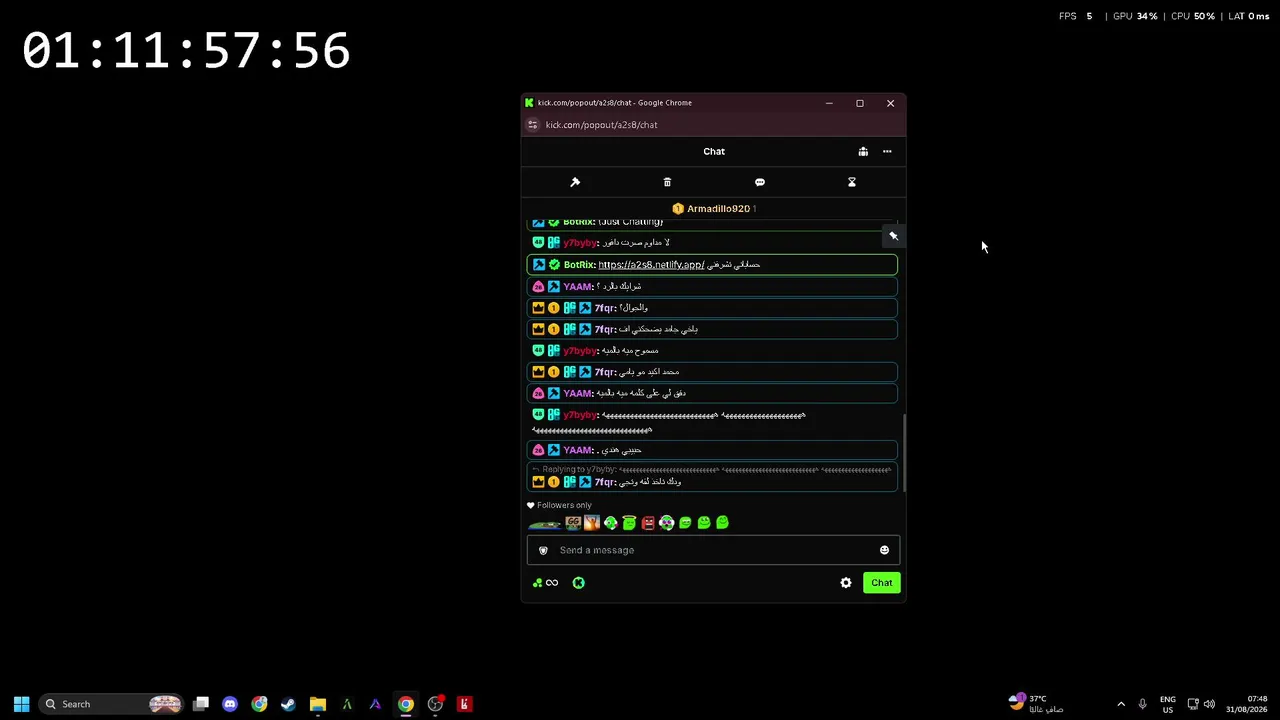Click the 7fqr username in the last message

[x=604, y=482]
